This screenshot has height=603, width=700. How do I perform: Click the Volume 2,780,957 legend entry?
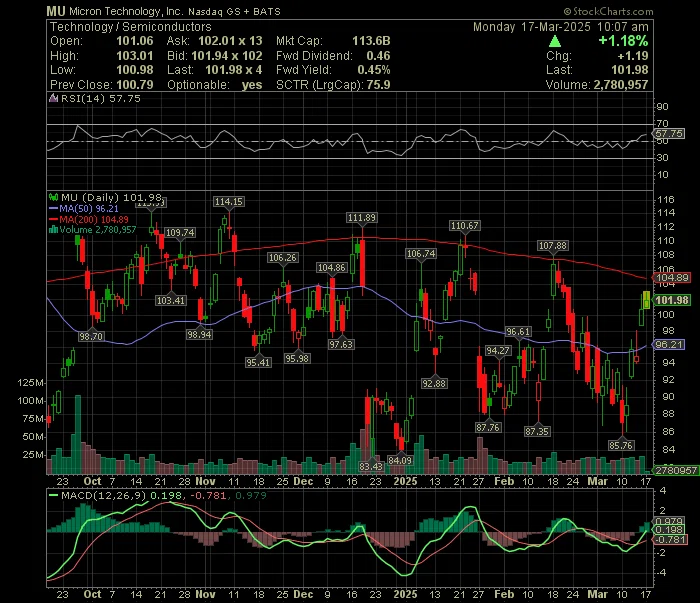click(92, 229)
